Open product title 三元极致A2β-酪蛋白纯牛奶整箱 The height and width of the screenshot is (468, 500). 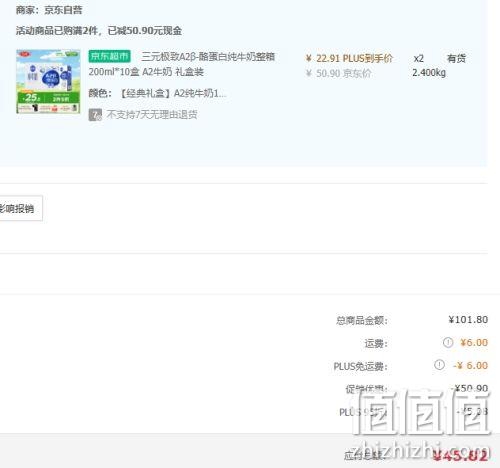[x=208, y=57]
